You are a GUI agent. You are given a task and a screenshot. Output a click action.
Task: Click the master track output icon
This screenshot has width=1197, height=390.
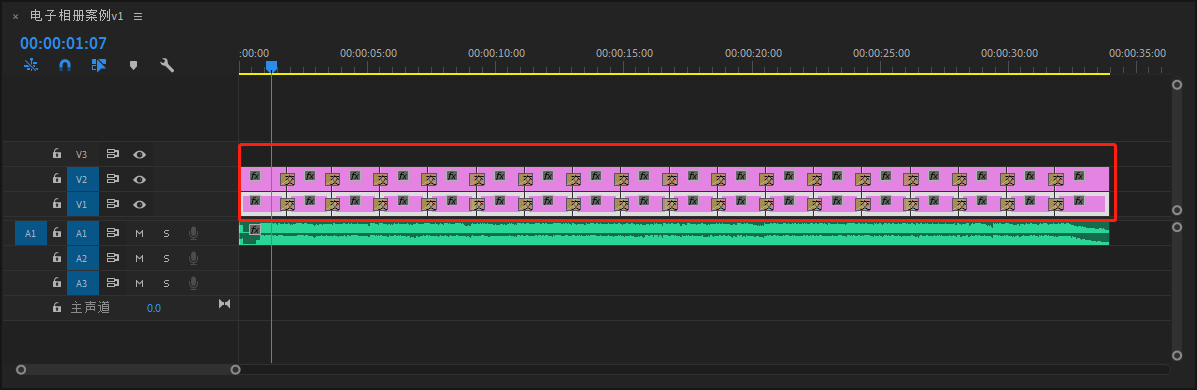pos(224,304)
